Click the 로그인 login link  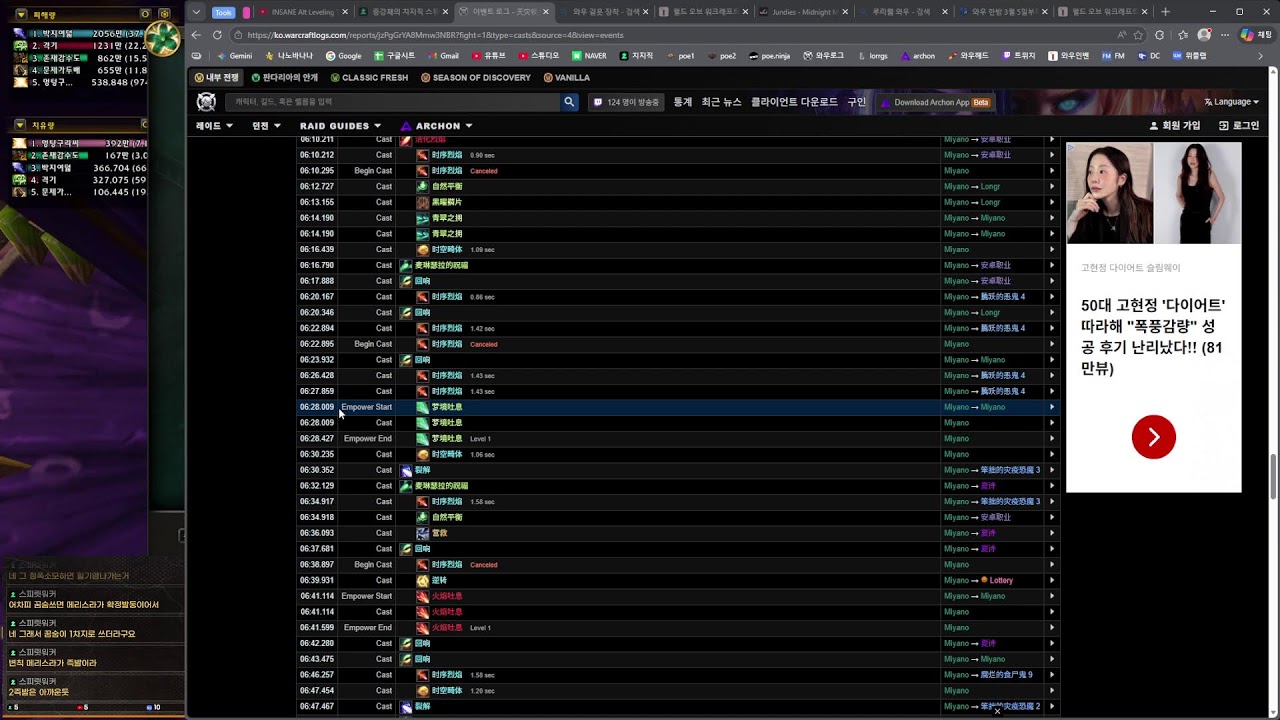1239,126
